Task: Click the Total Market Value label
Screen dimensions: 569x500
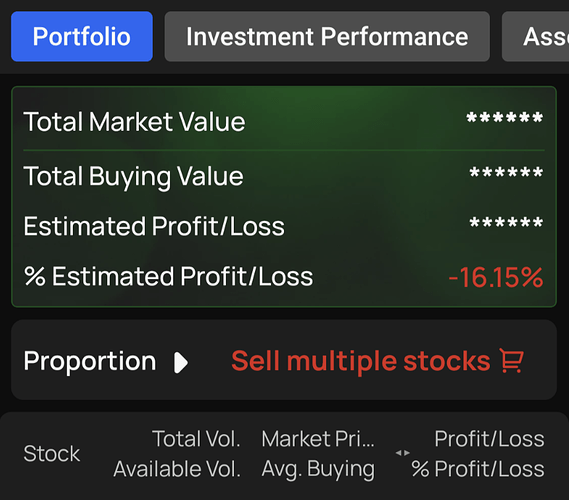Action: [x=134, y=122]
